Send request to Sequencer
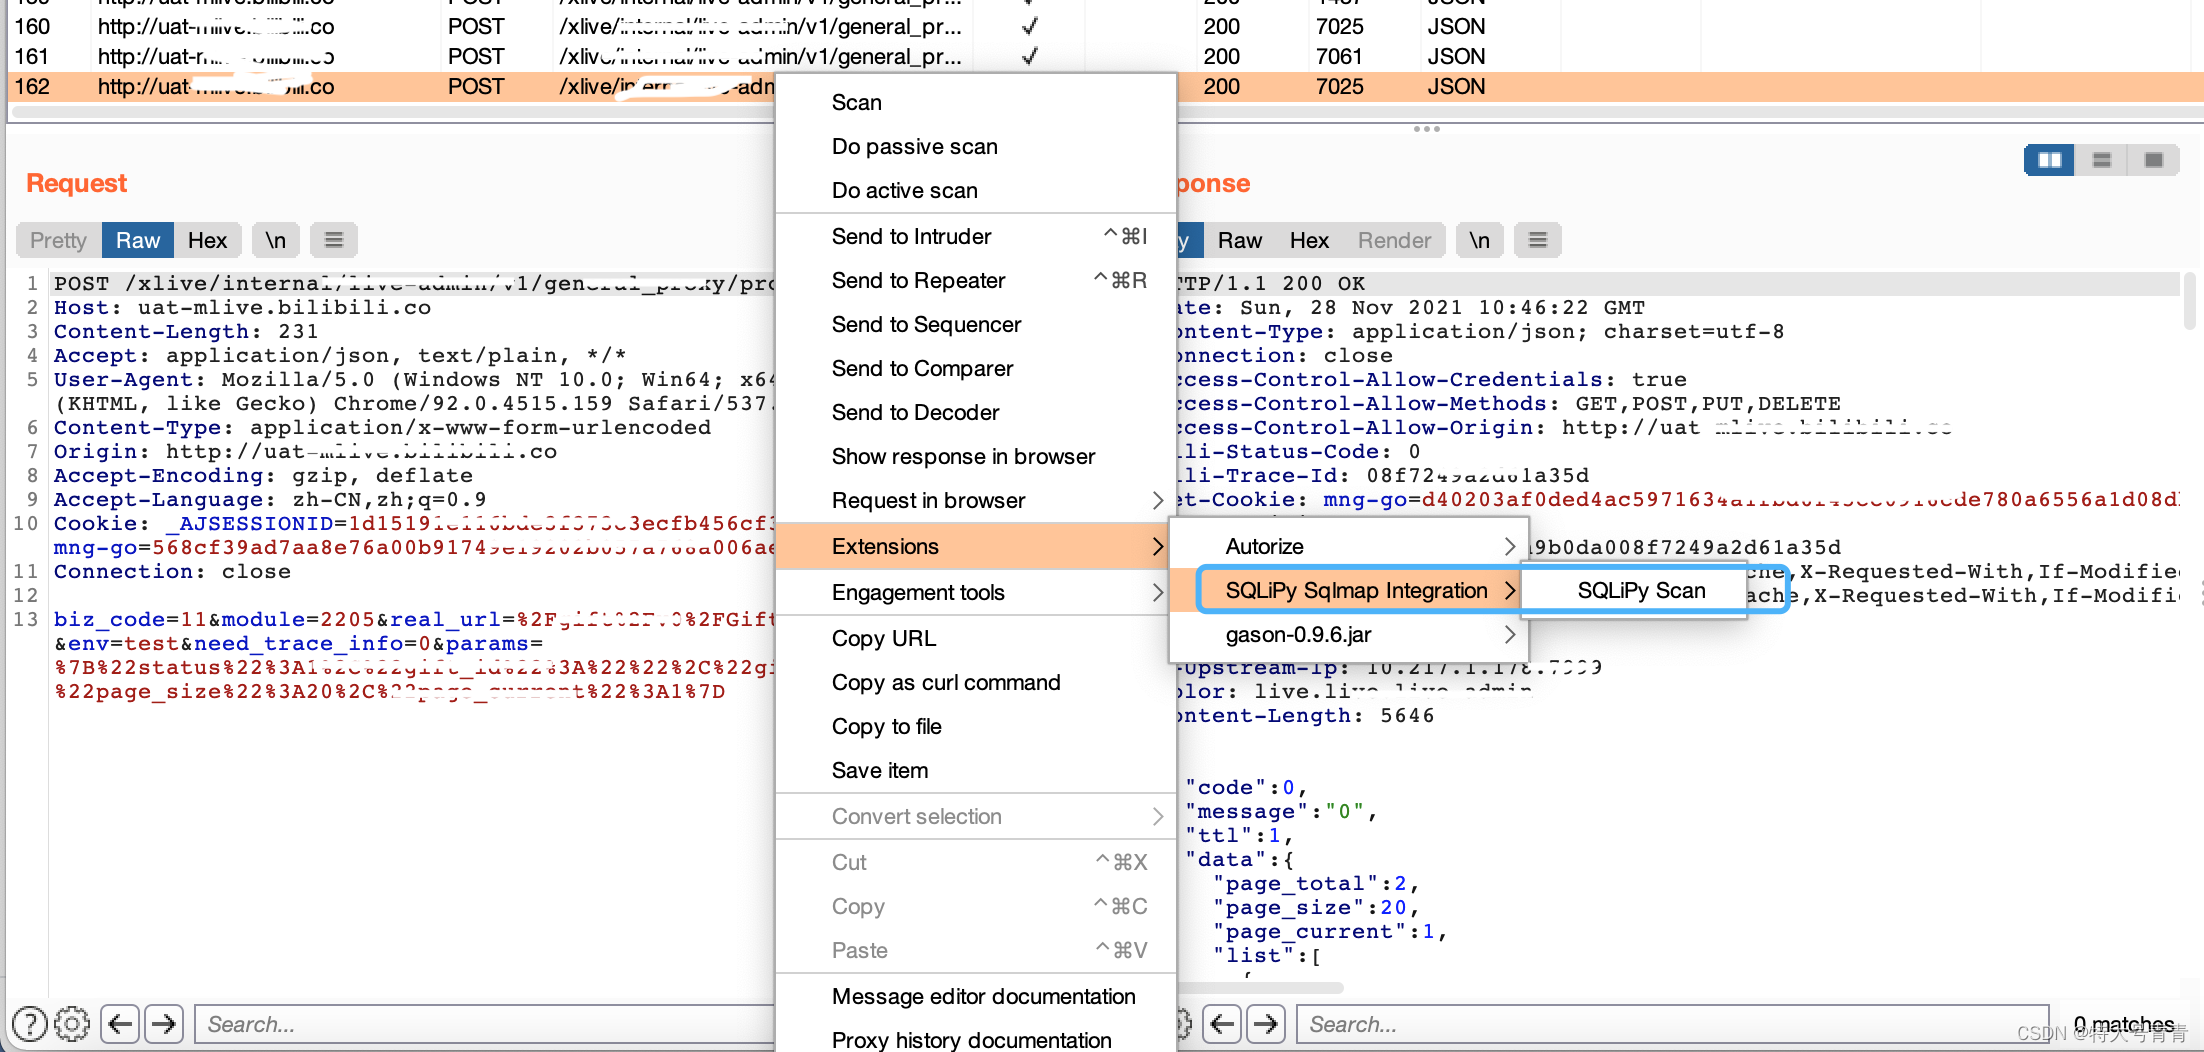The image size is (2204, 1052). [975, 324]
